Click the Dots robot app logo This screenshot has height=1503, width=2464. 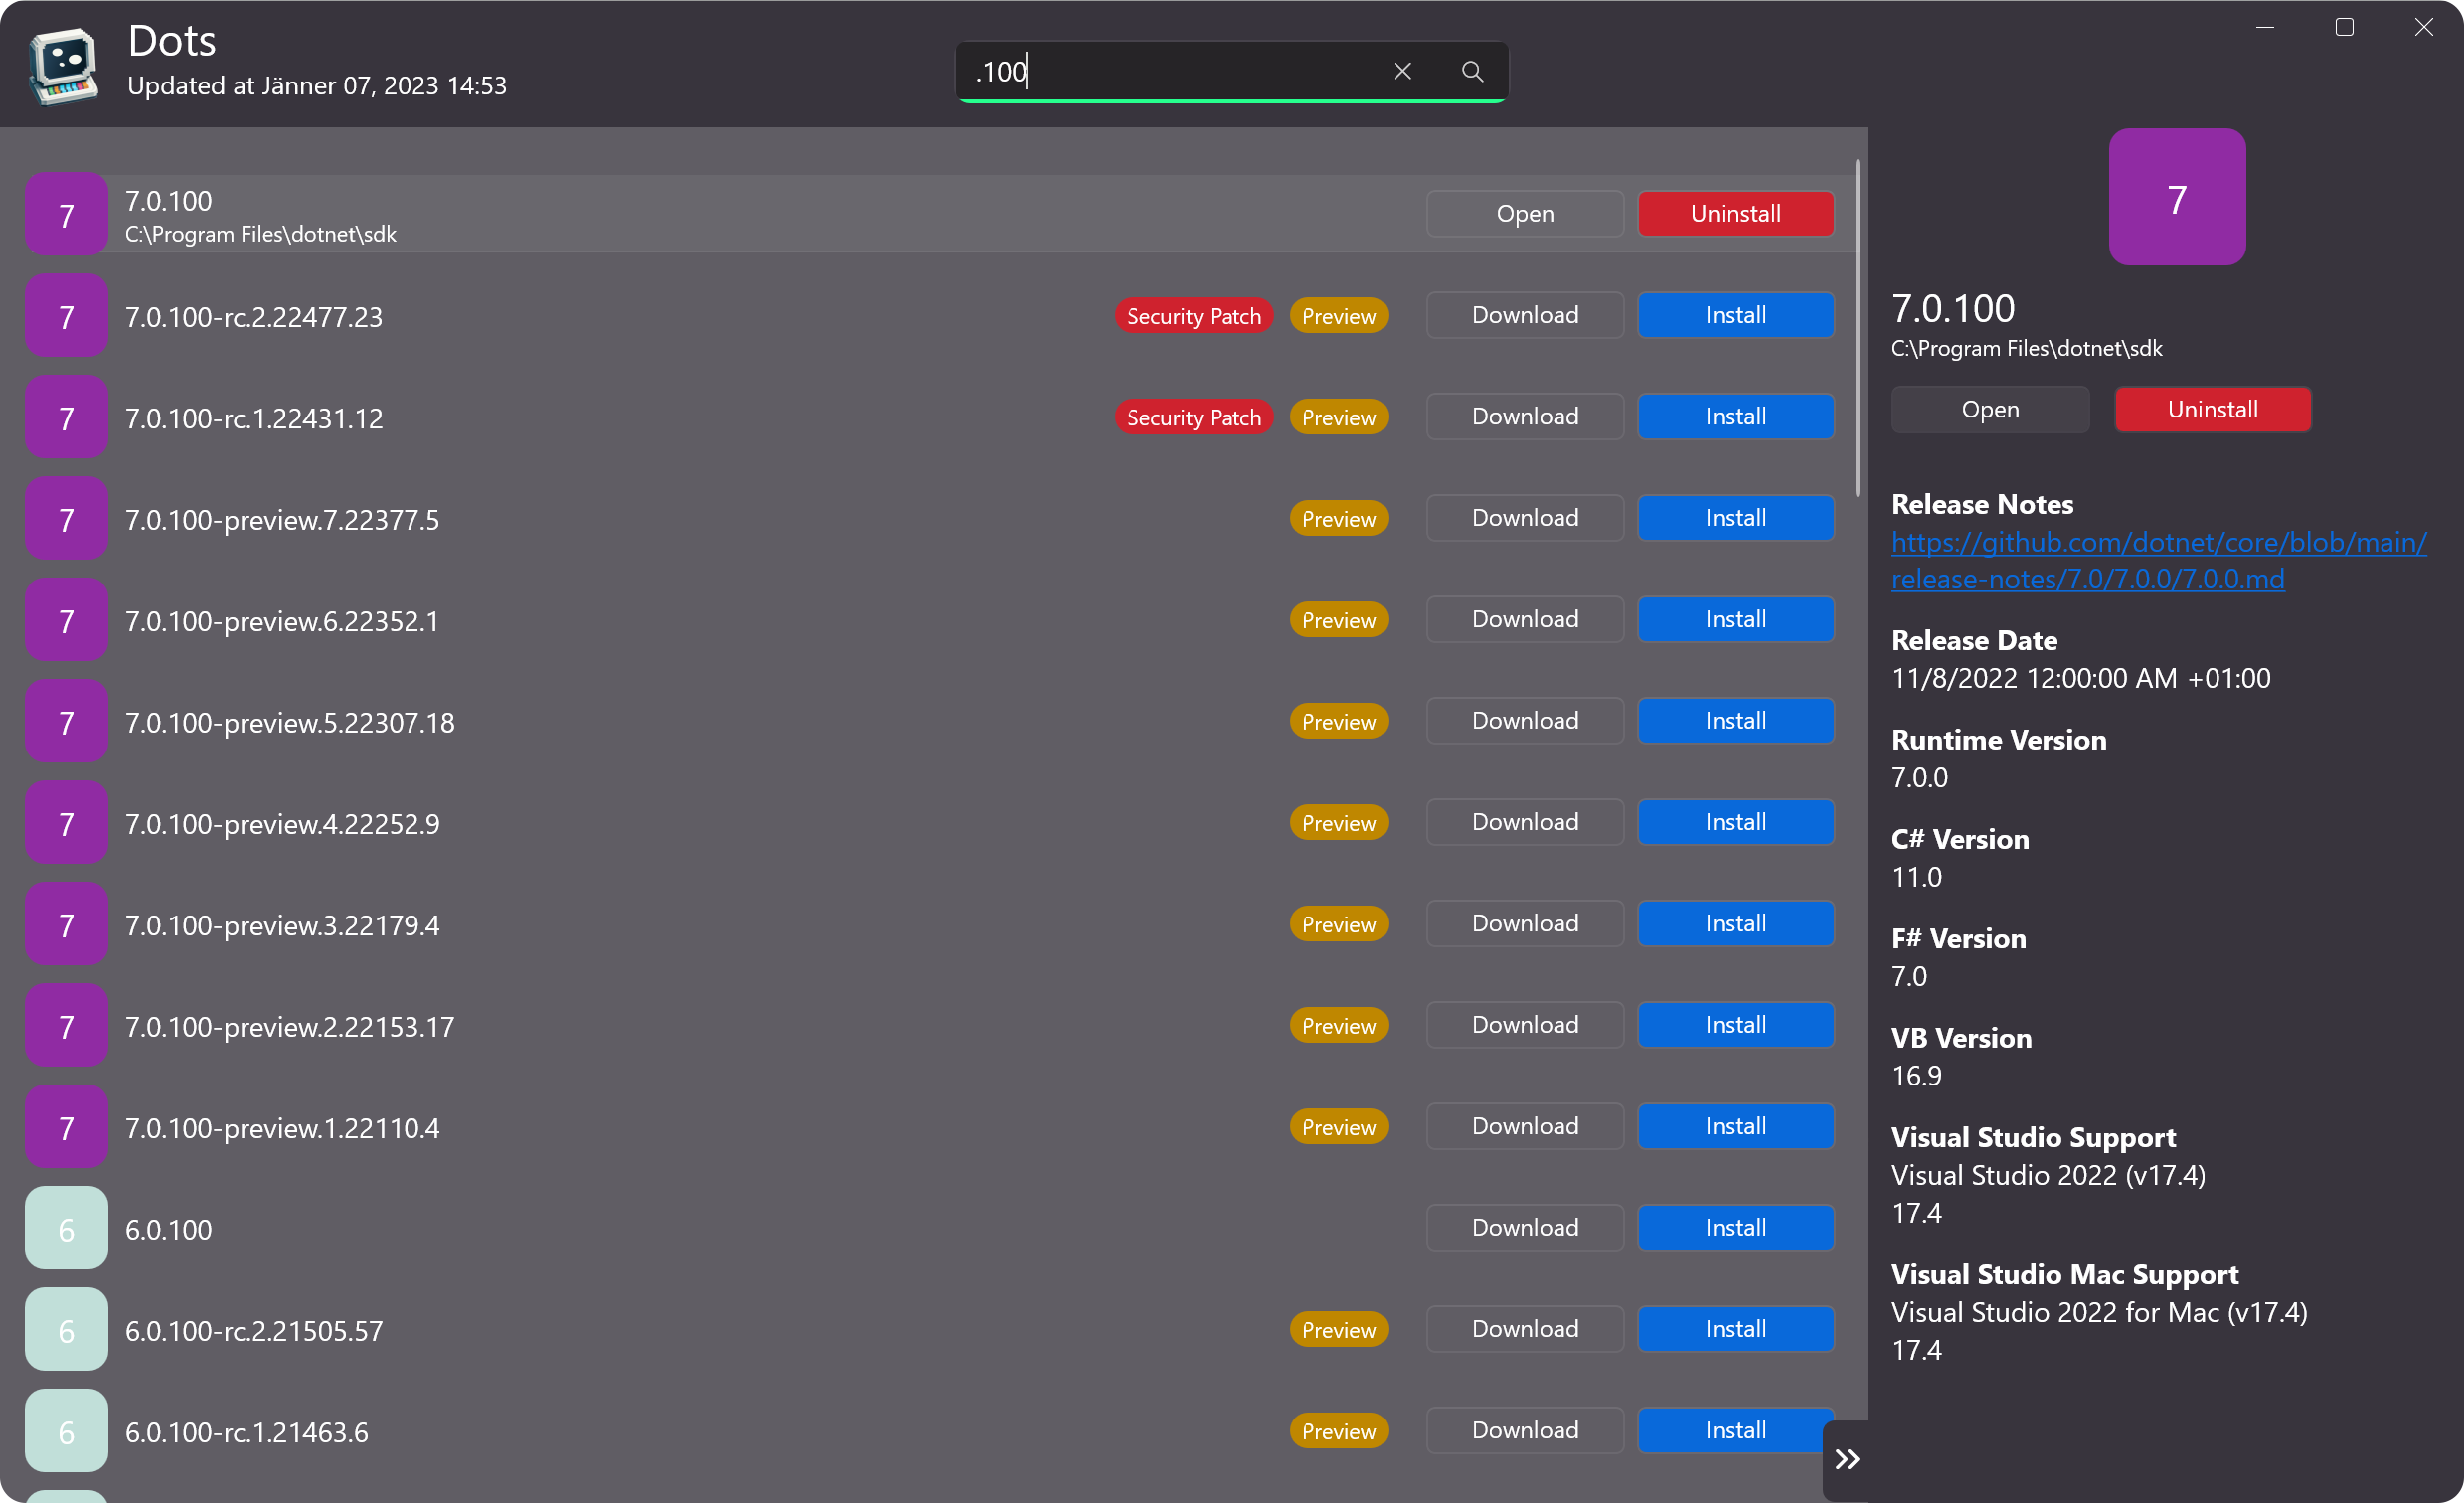click(x=64, y=66)
